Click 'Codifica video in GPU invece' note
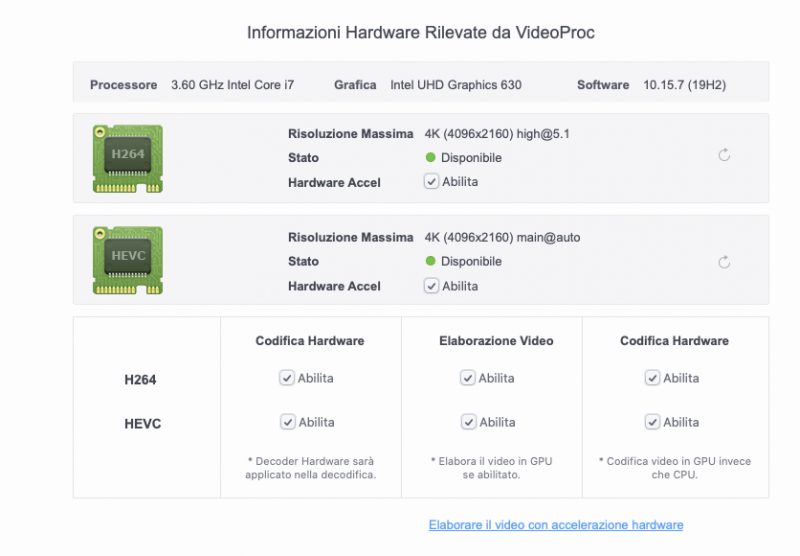This screenshot has height=556, width=800. (x=674, y=468)
